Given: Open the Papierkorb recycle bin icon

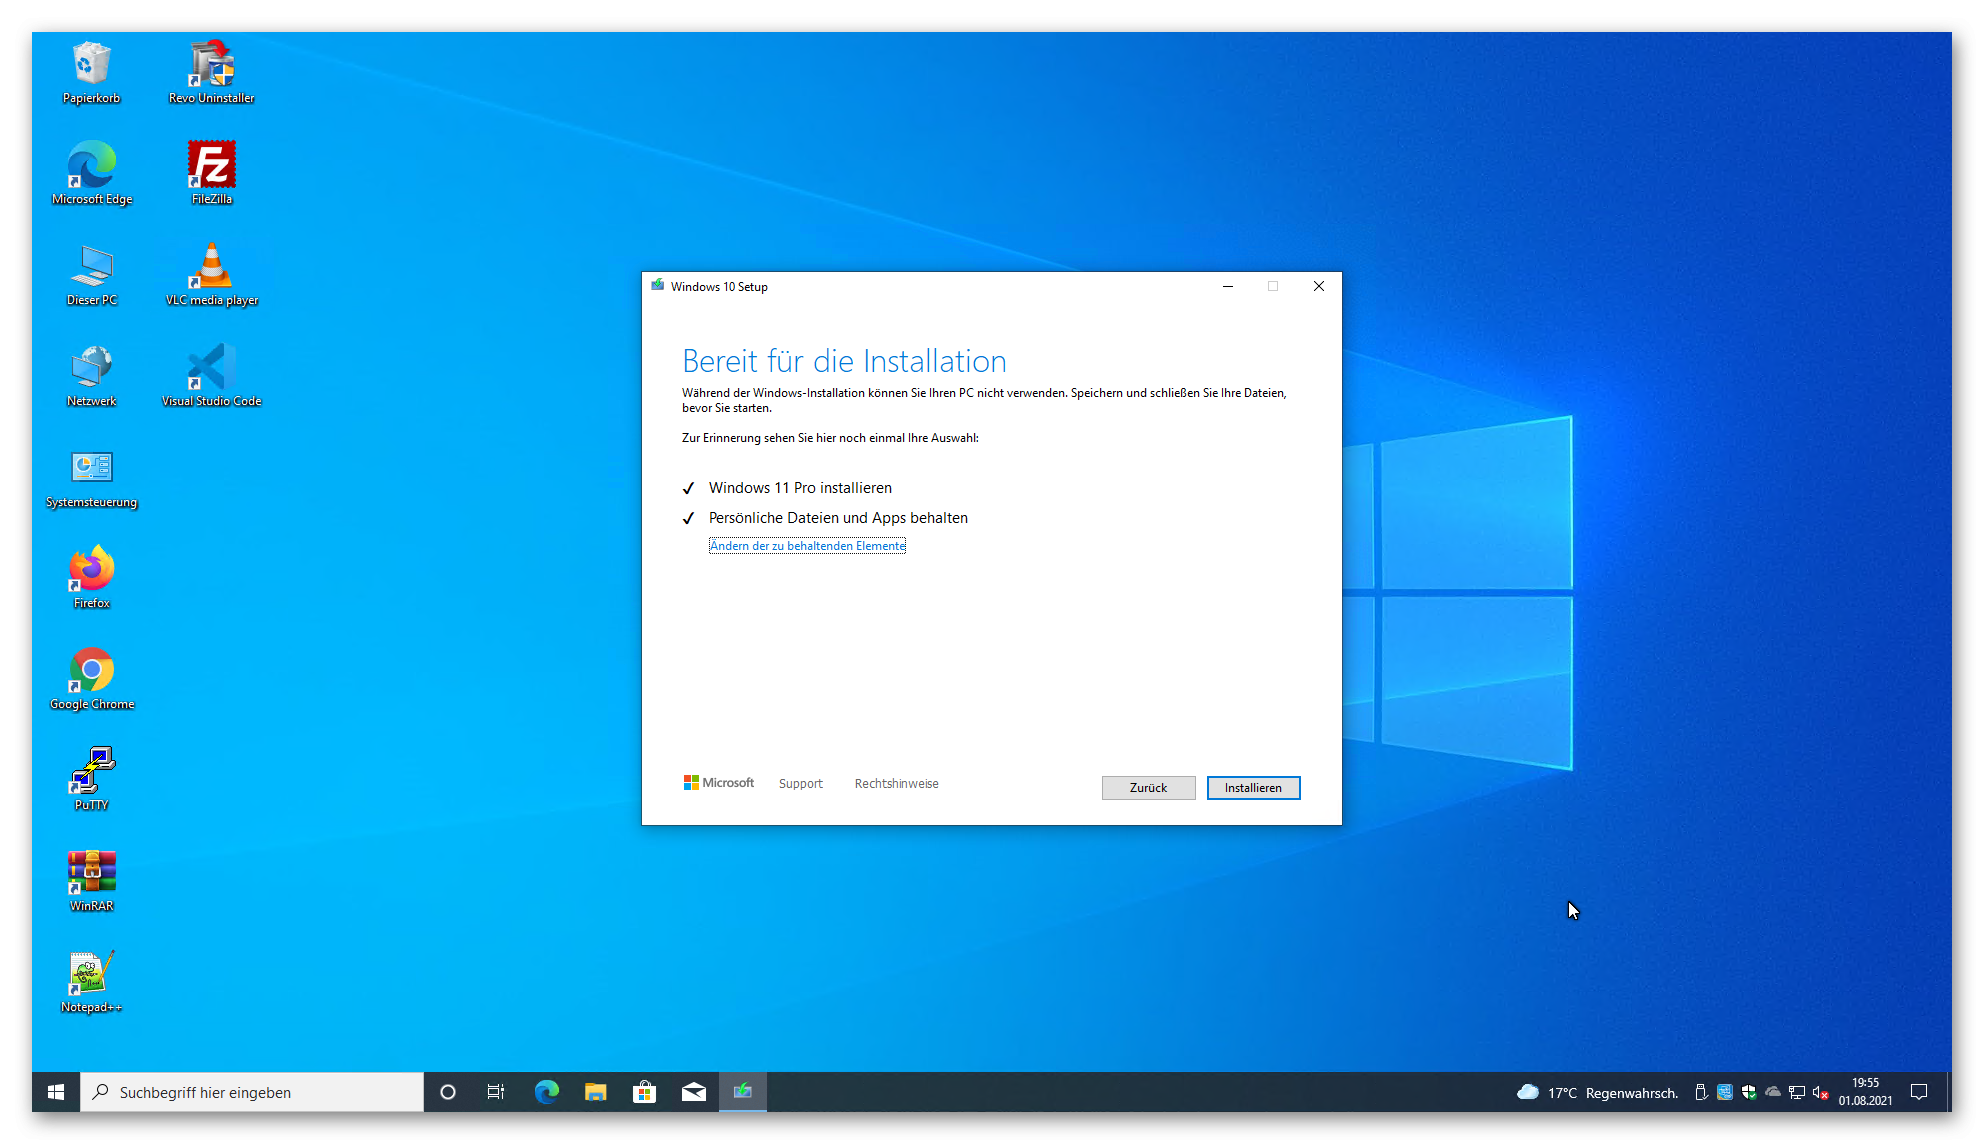Looking at the screenshot, I should 91,72.
